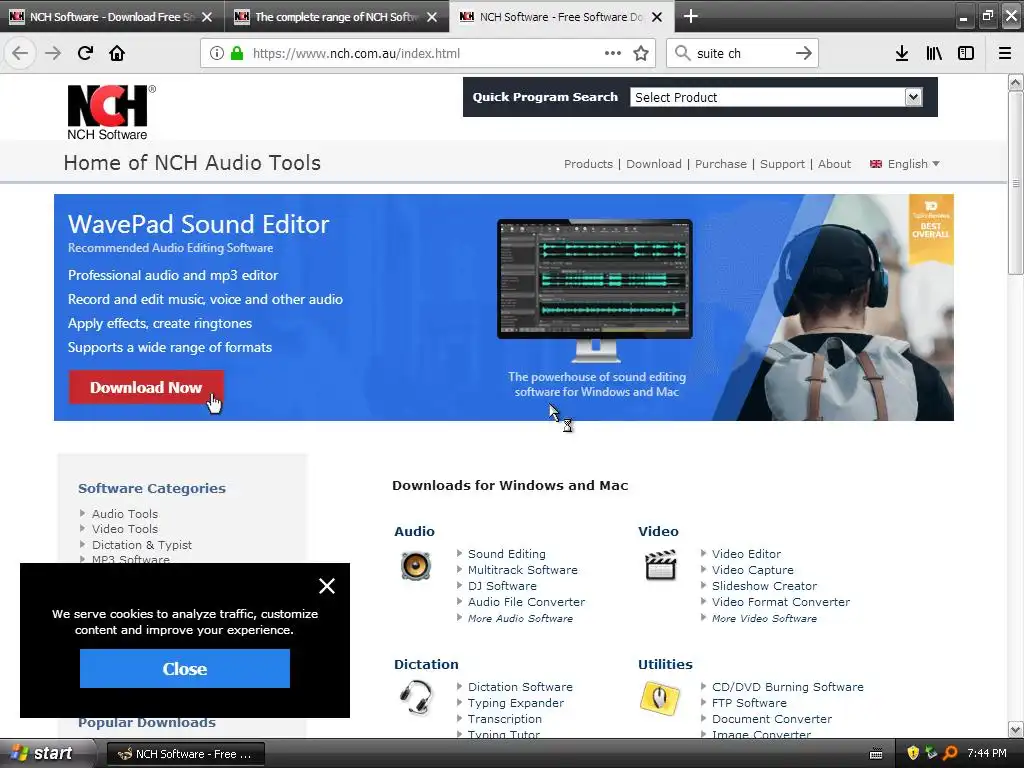This screenshot has width=1024, height=768.
Task: Open the FTP Software link
Action: 749,703
